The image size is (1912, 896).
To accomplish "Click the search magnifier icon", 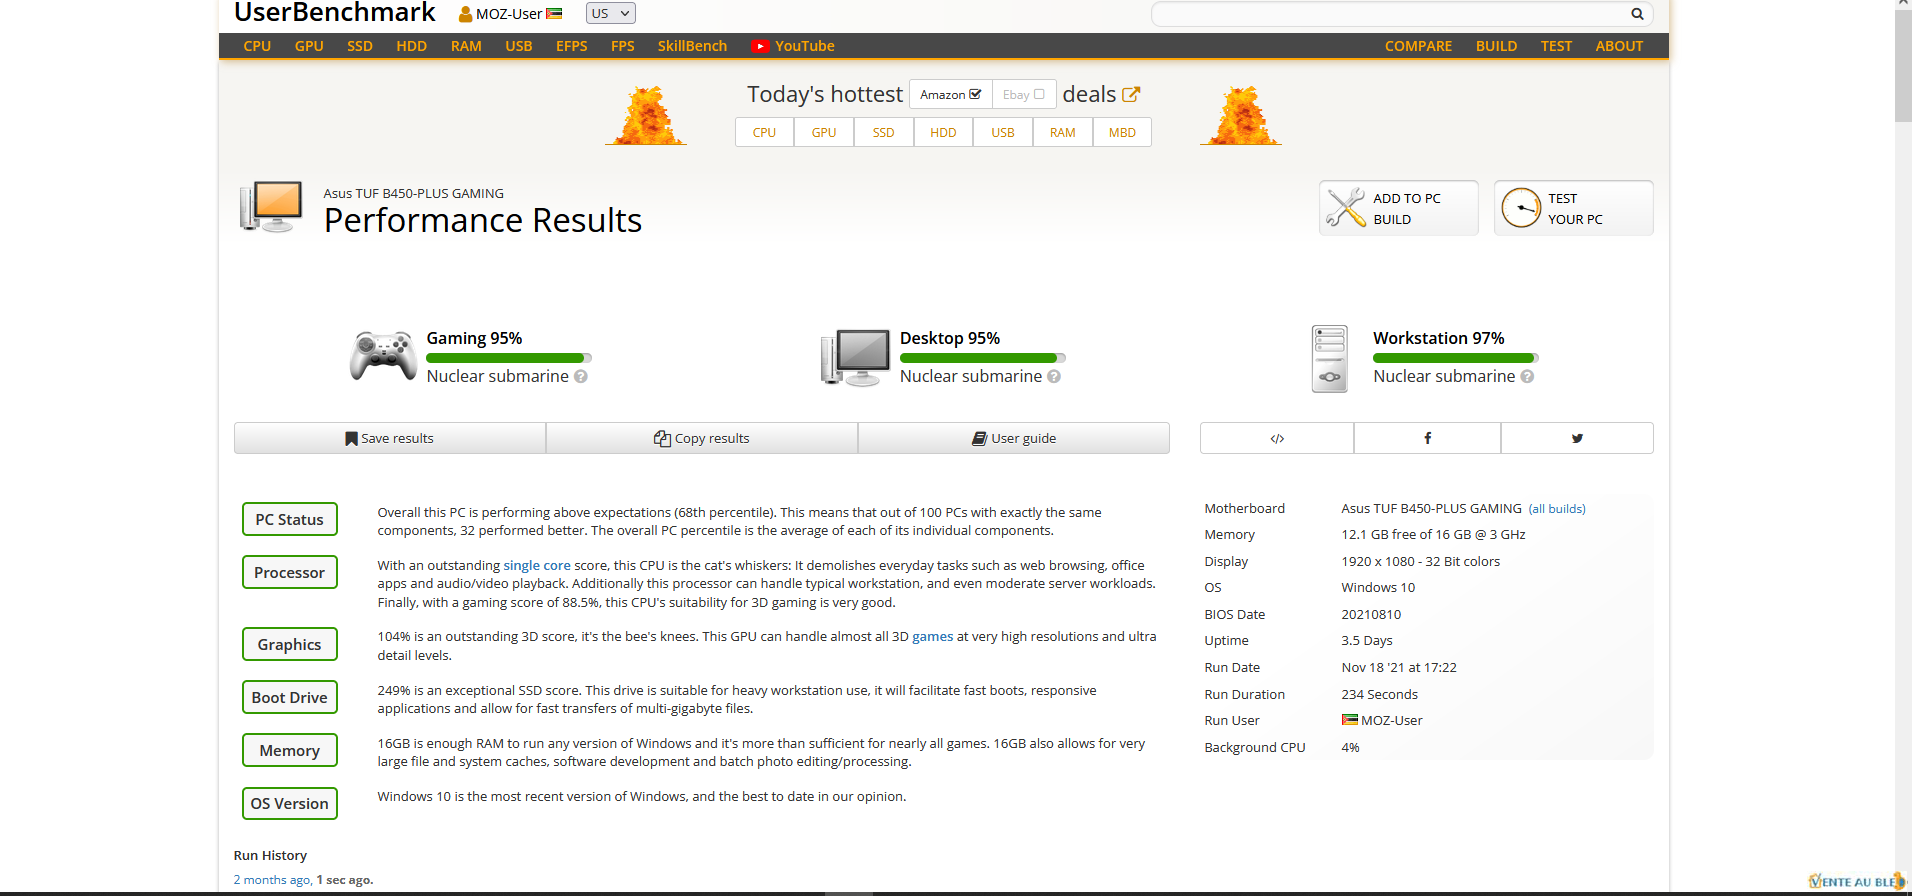I will pyautogui.click(x=1637, y=14).
